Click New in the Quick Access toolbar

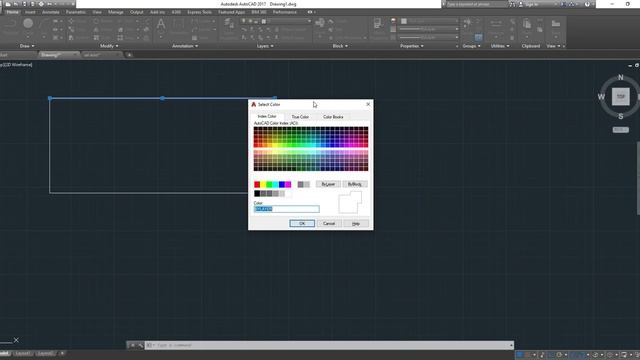pos(8,4)
